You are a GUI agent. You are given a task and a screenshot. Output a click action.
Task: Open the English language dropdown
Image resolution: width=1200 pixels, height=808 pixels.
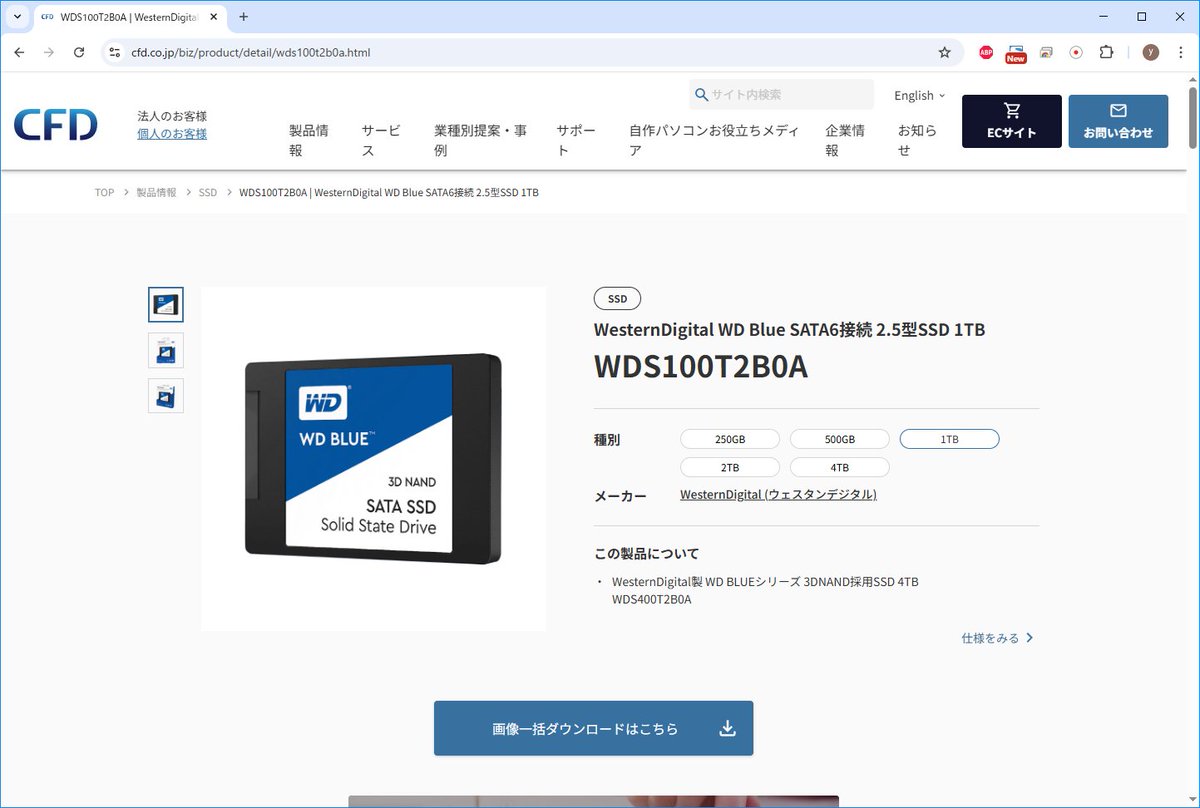tap(920, 96)
